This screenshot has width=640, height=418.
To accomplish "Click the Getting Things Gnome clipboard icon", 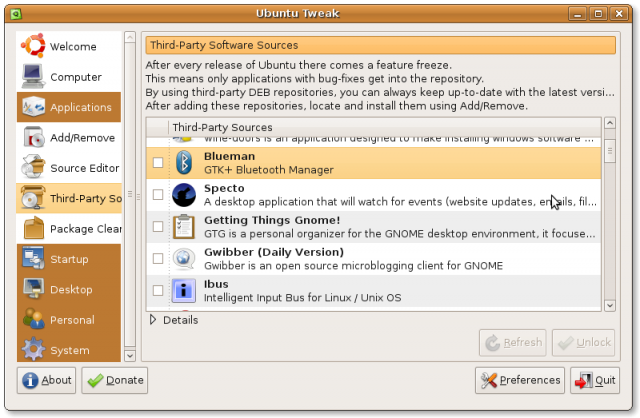I will pos(184,227).
